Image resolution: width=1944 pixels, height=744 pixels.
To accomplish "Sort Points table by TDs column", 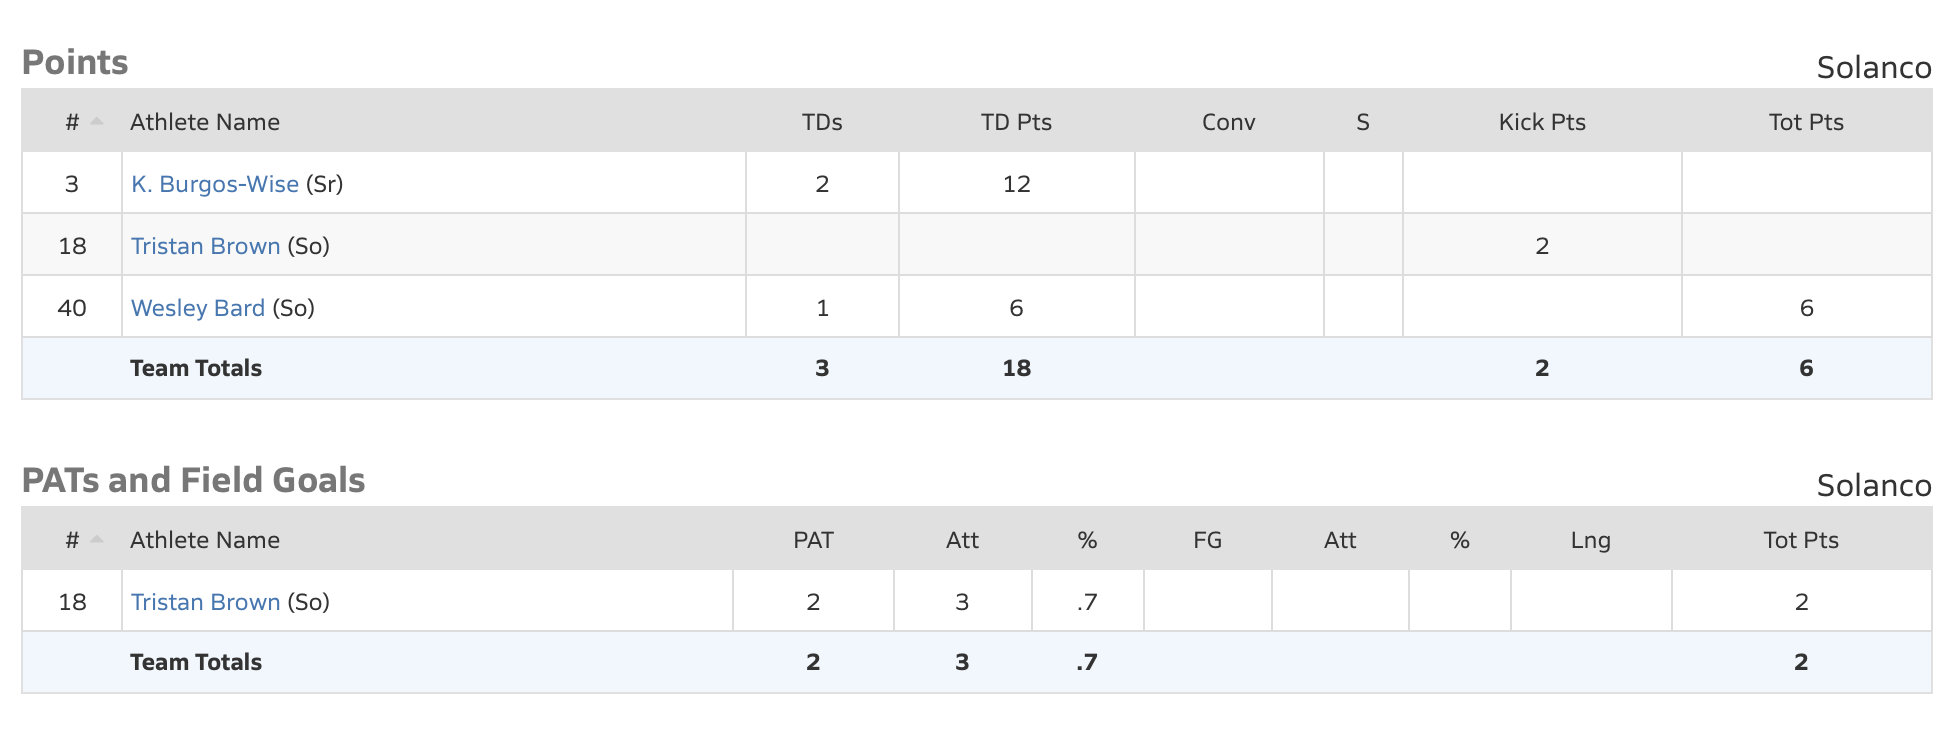I will click(822, 122).
